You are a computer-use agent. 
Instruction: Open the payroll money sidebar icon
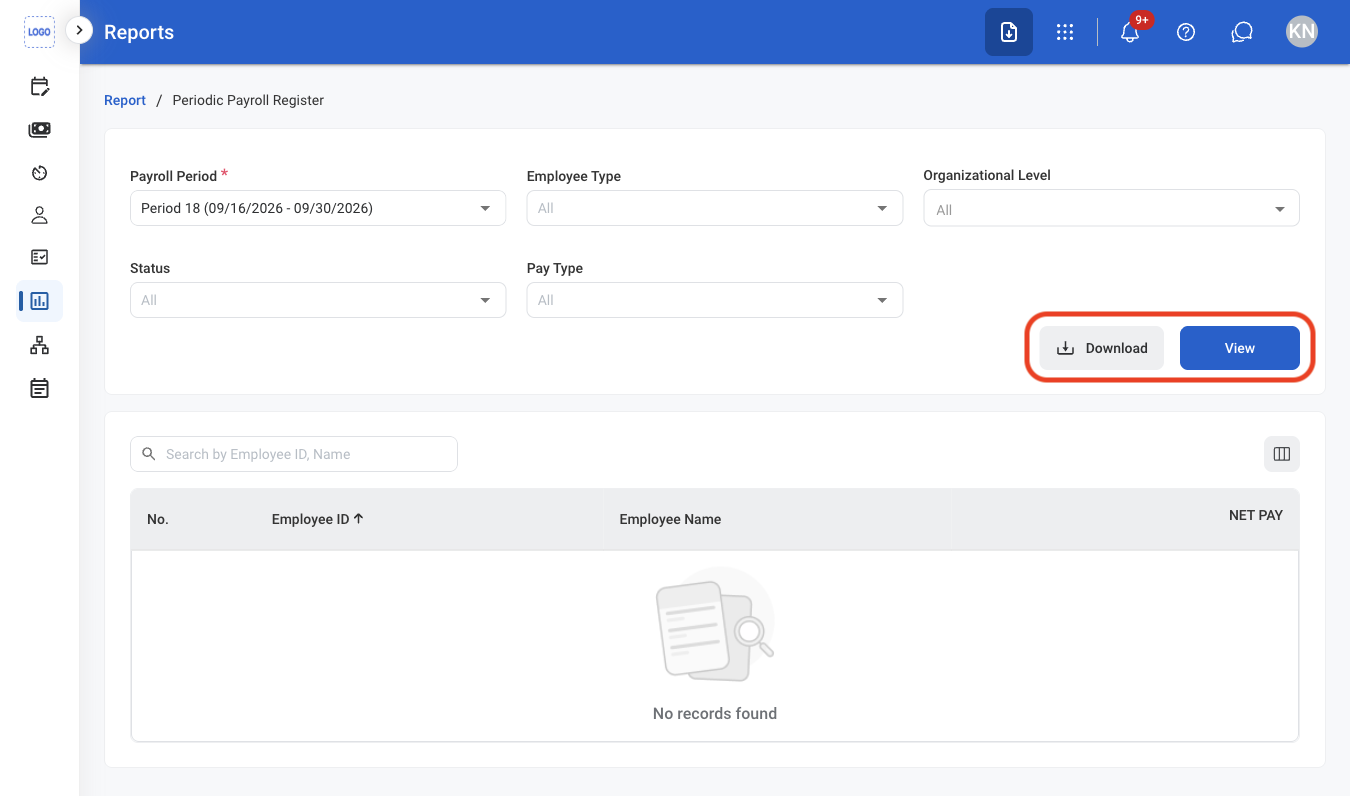point(39,130)
